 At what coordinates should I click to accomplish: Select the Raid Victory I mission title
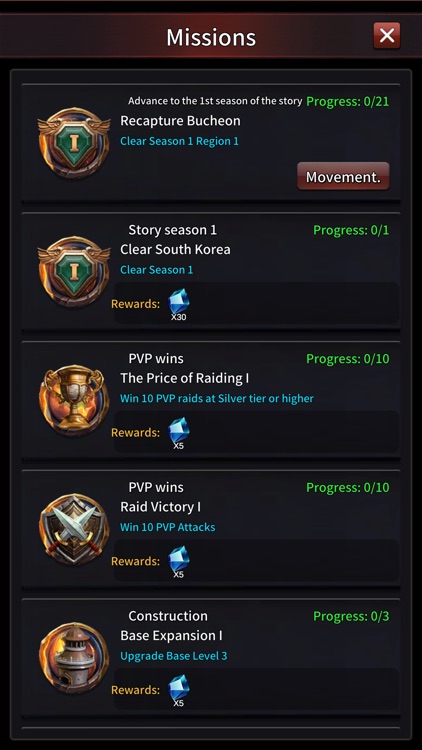(160, 507)
